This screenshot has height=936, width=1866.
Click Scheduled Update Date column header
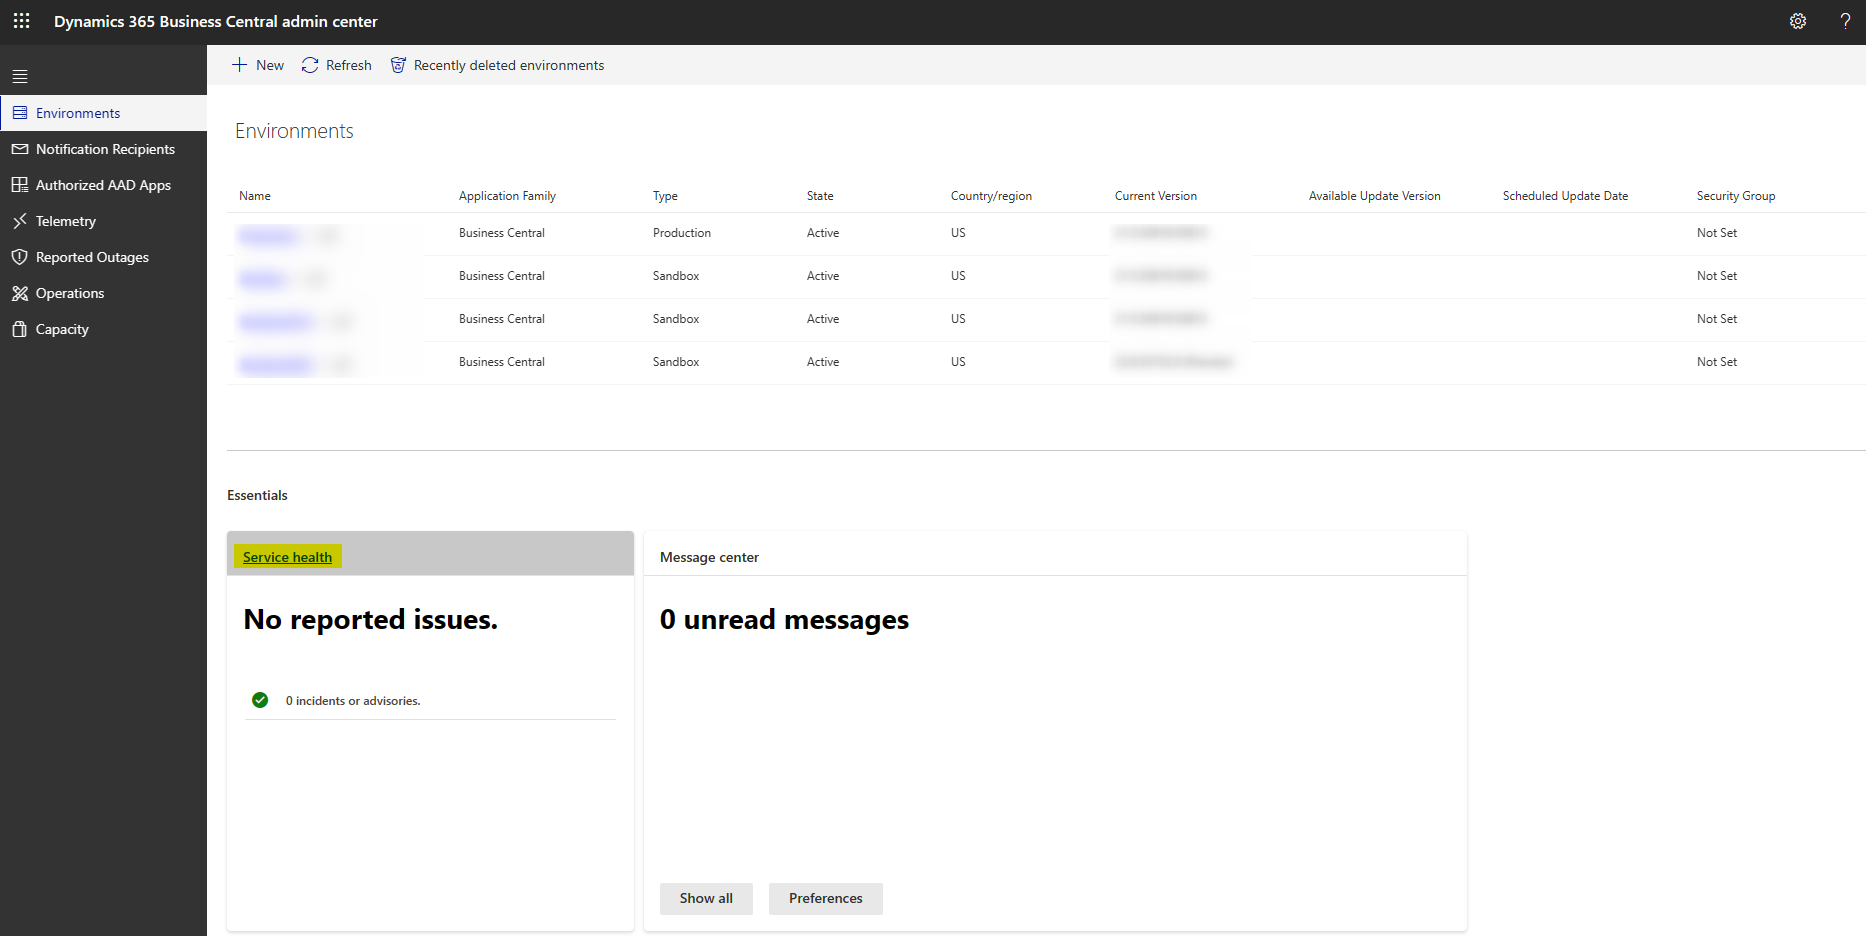click(1565, 196)
